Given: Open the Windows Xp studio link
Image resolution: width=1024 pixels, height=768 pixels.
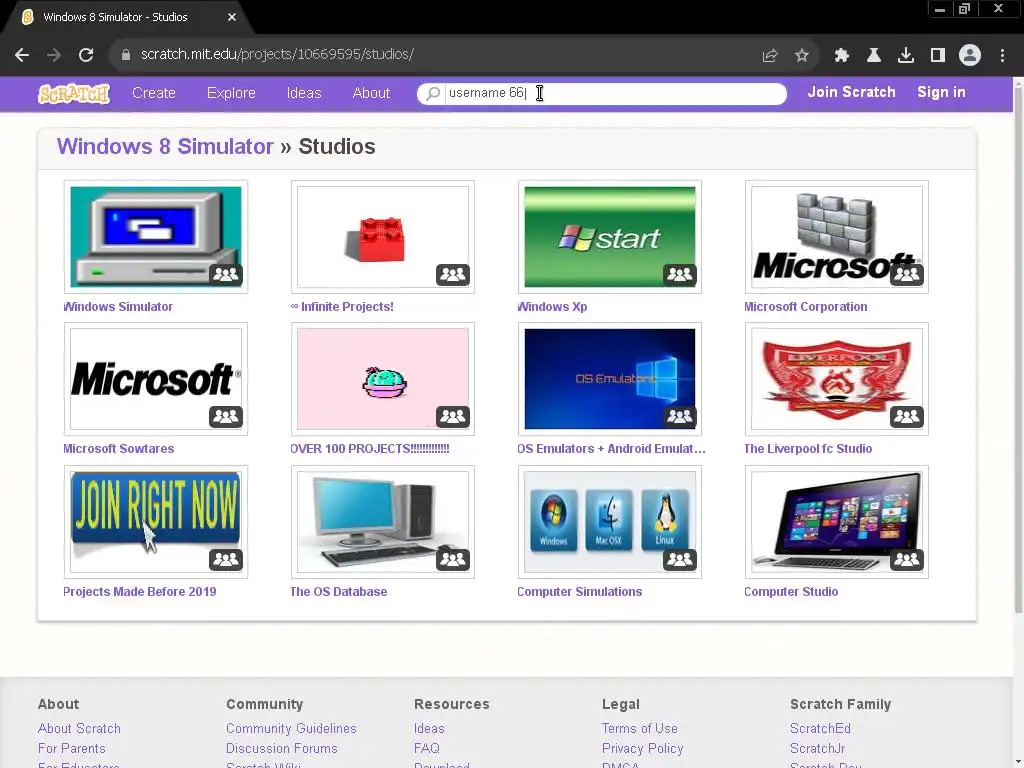Looking at the screenshot, I should [552, 306].
